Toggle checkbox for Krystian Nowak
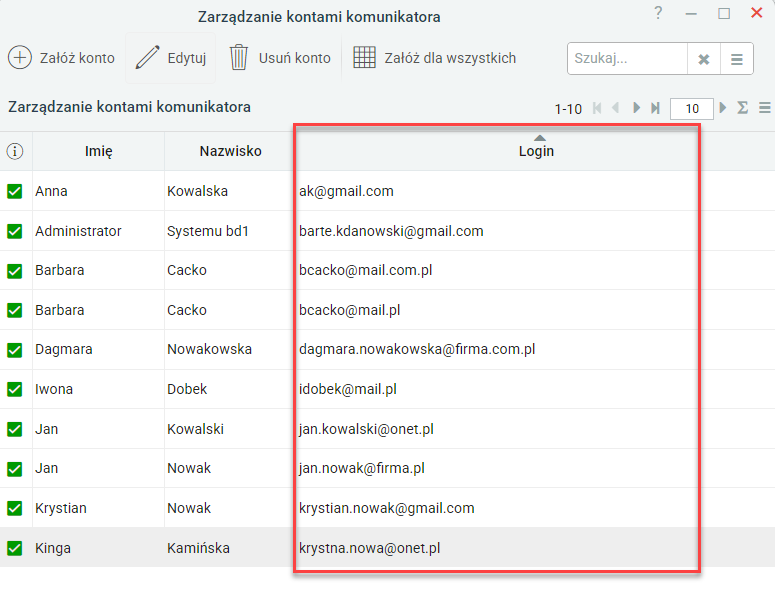The width and height of the screenshot is (775, 589). tap(15, 508)
